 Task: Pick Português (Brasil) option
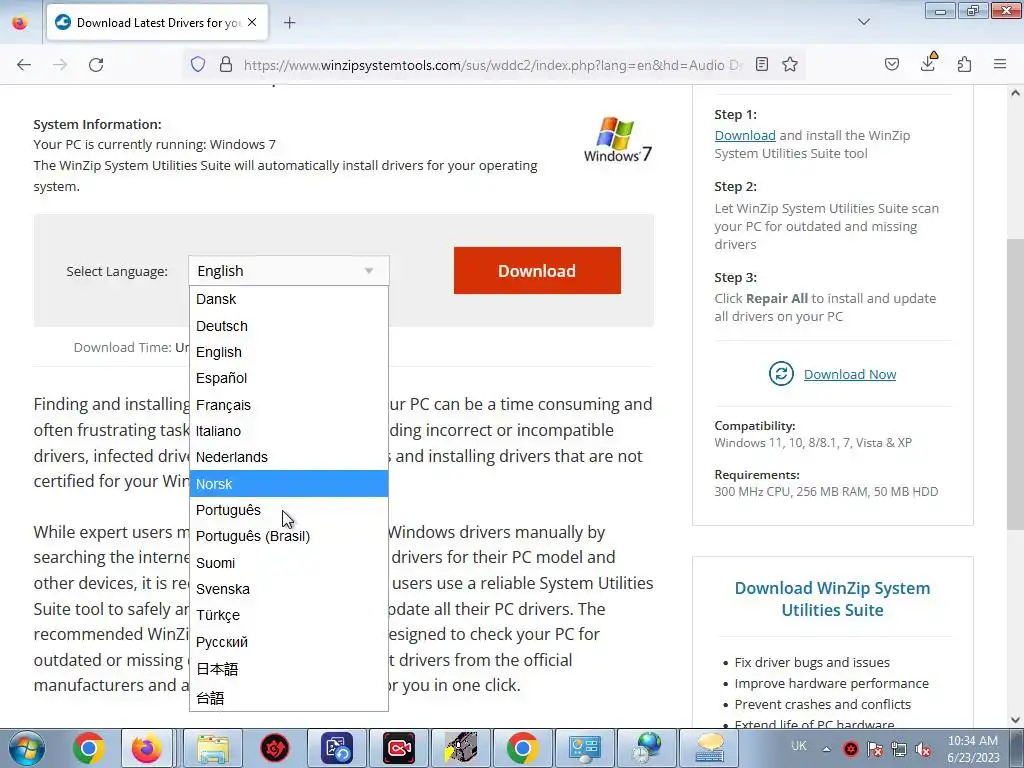click(x=289, y=536)
